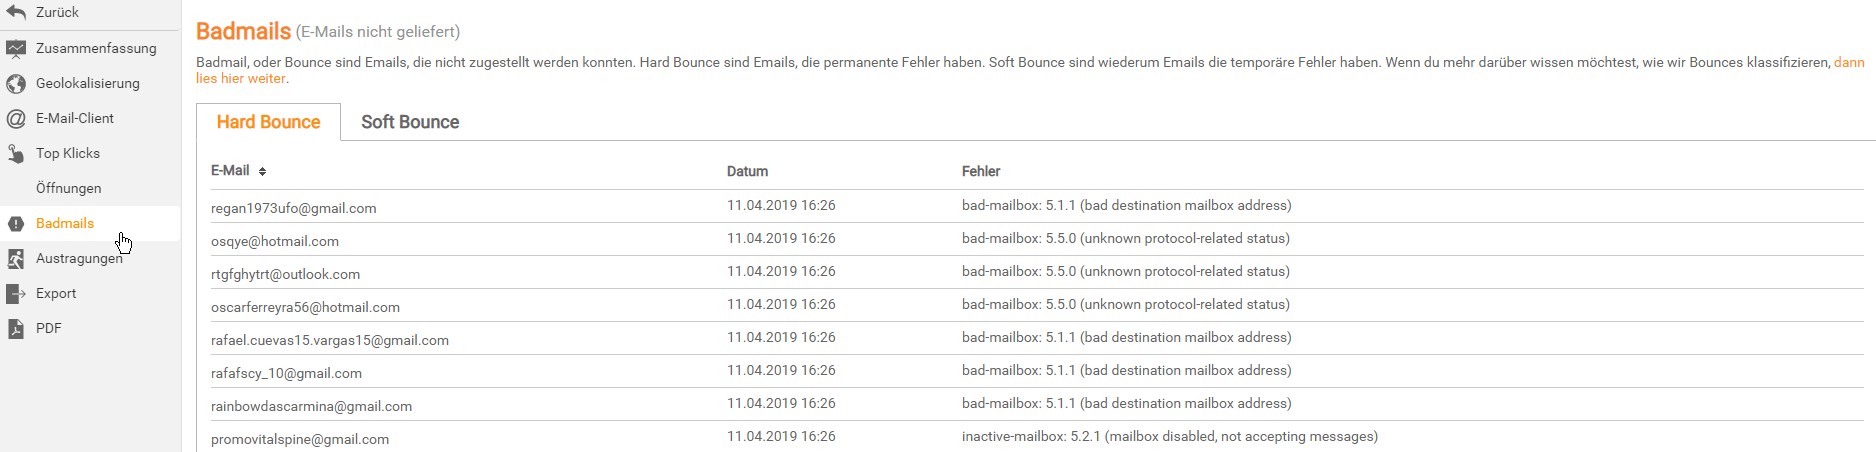Click the Top Klicks pointer icon
Viewport: 1876px width, 452px height.
pos(16,153)
